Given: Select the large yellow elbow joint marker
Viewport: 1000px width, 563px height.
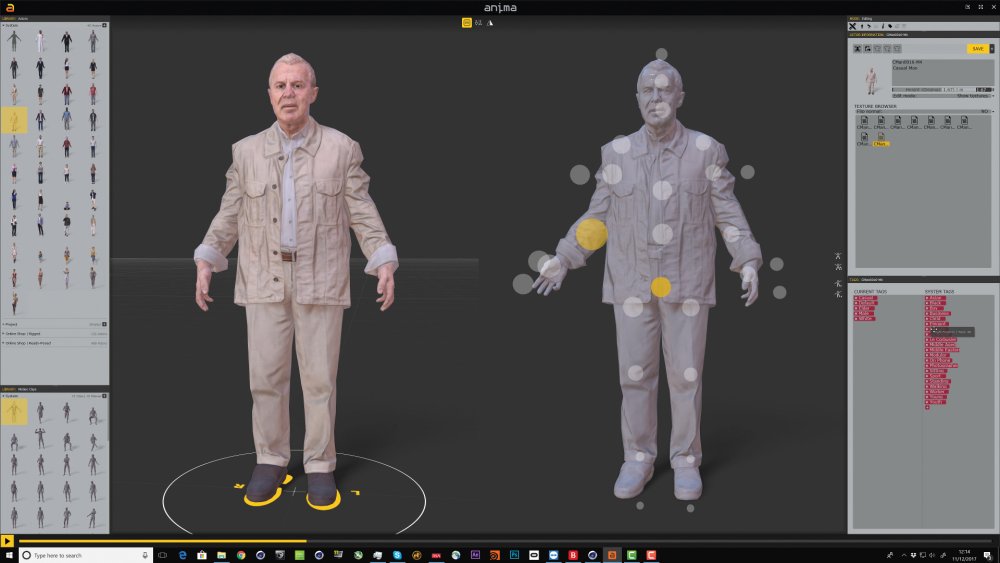Looking at the screenshot, I should [591, 234].
